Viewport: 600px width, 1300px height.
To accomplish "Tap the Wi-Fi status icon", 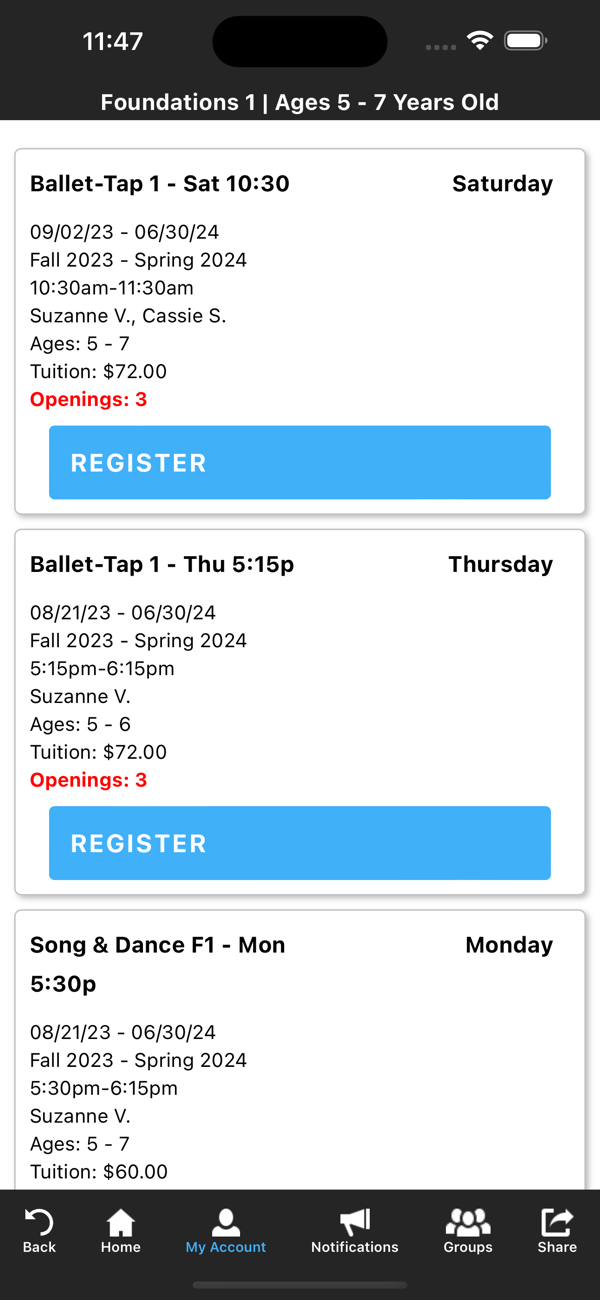I will [480, 41].
